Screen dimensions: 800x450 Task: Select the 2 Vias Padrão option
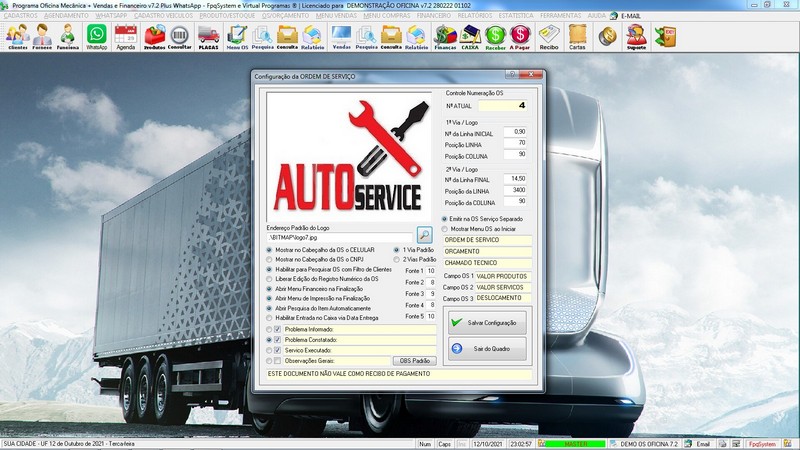pos(396,259)
